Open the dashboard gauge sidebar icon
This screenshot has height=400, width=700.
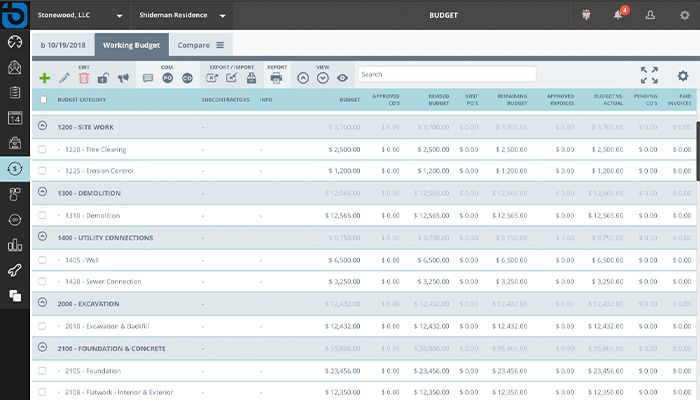tap(15, 42)
